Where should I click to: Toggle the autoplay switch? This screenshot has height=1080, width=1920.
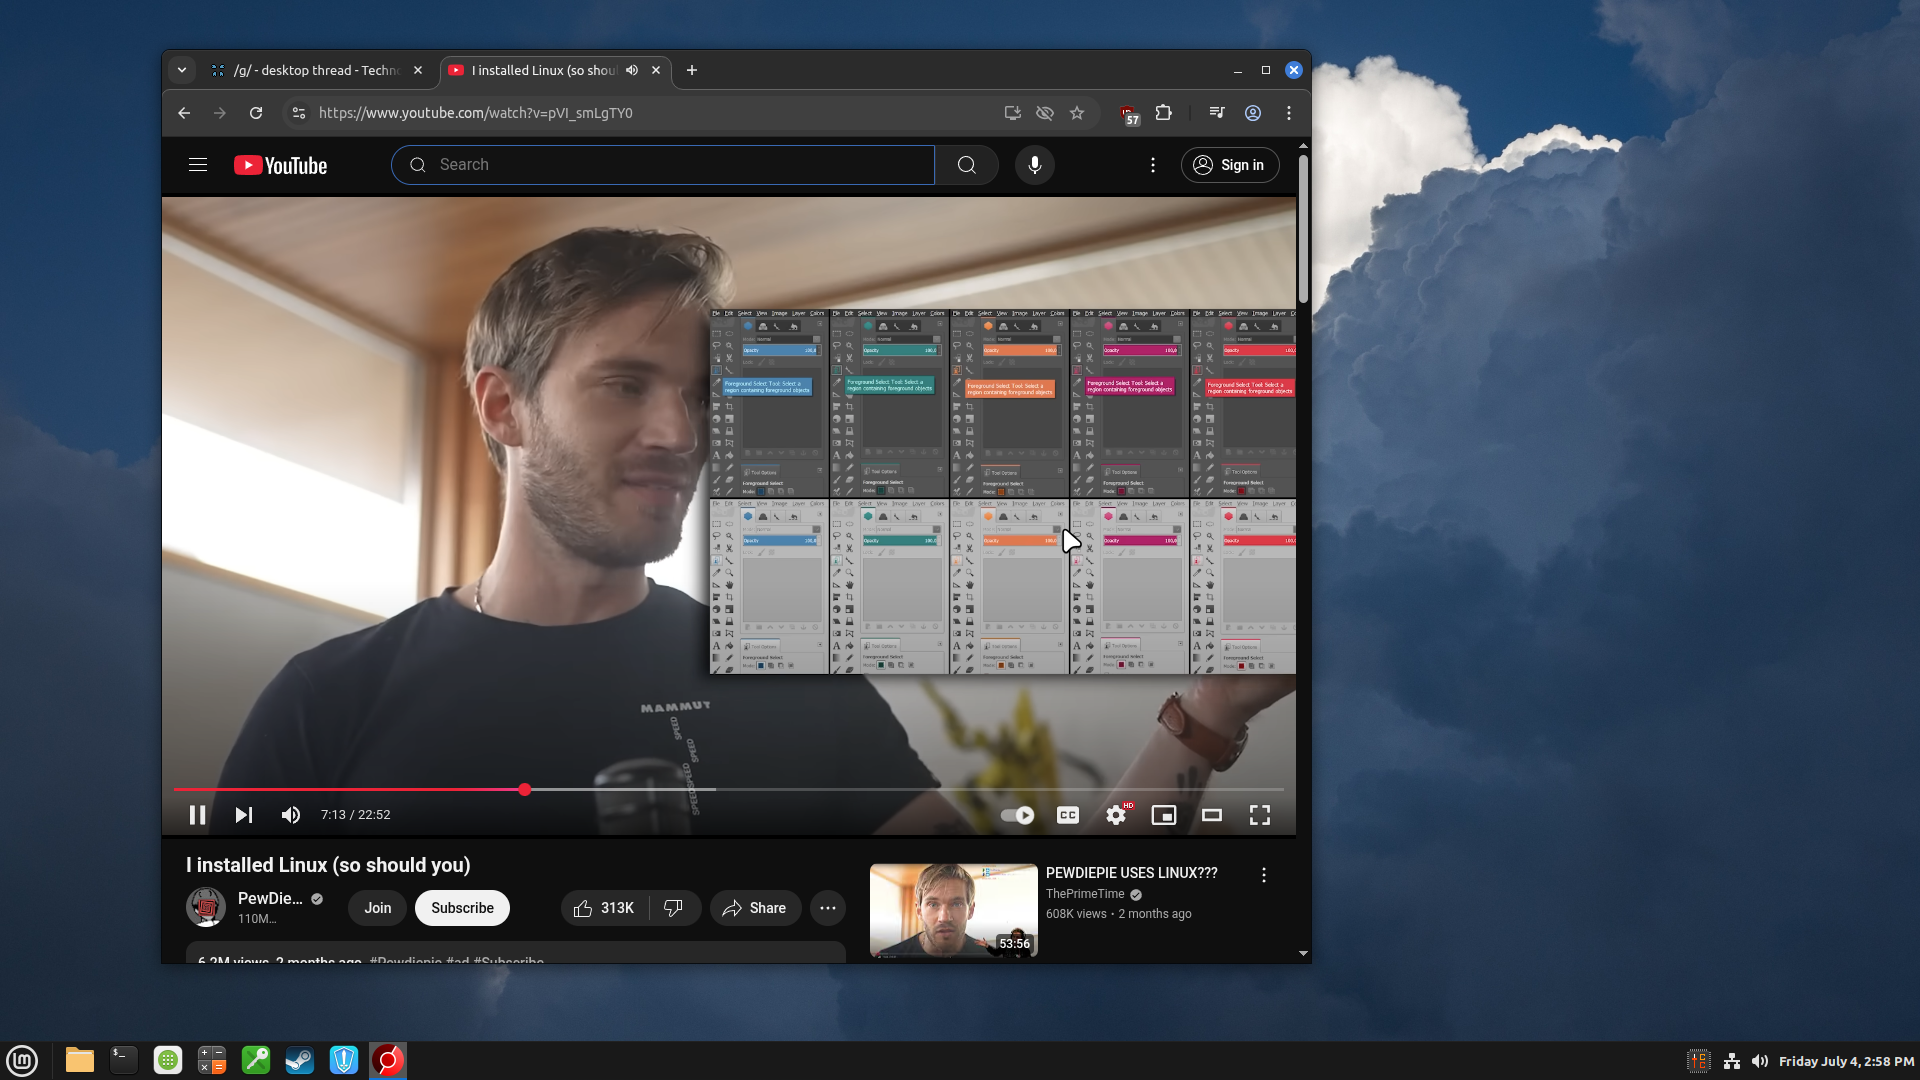pos(1018,815)
